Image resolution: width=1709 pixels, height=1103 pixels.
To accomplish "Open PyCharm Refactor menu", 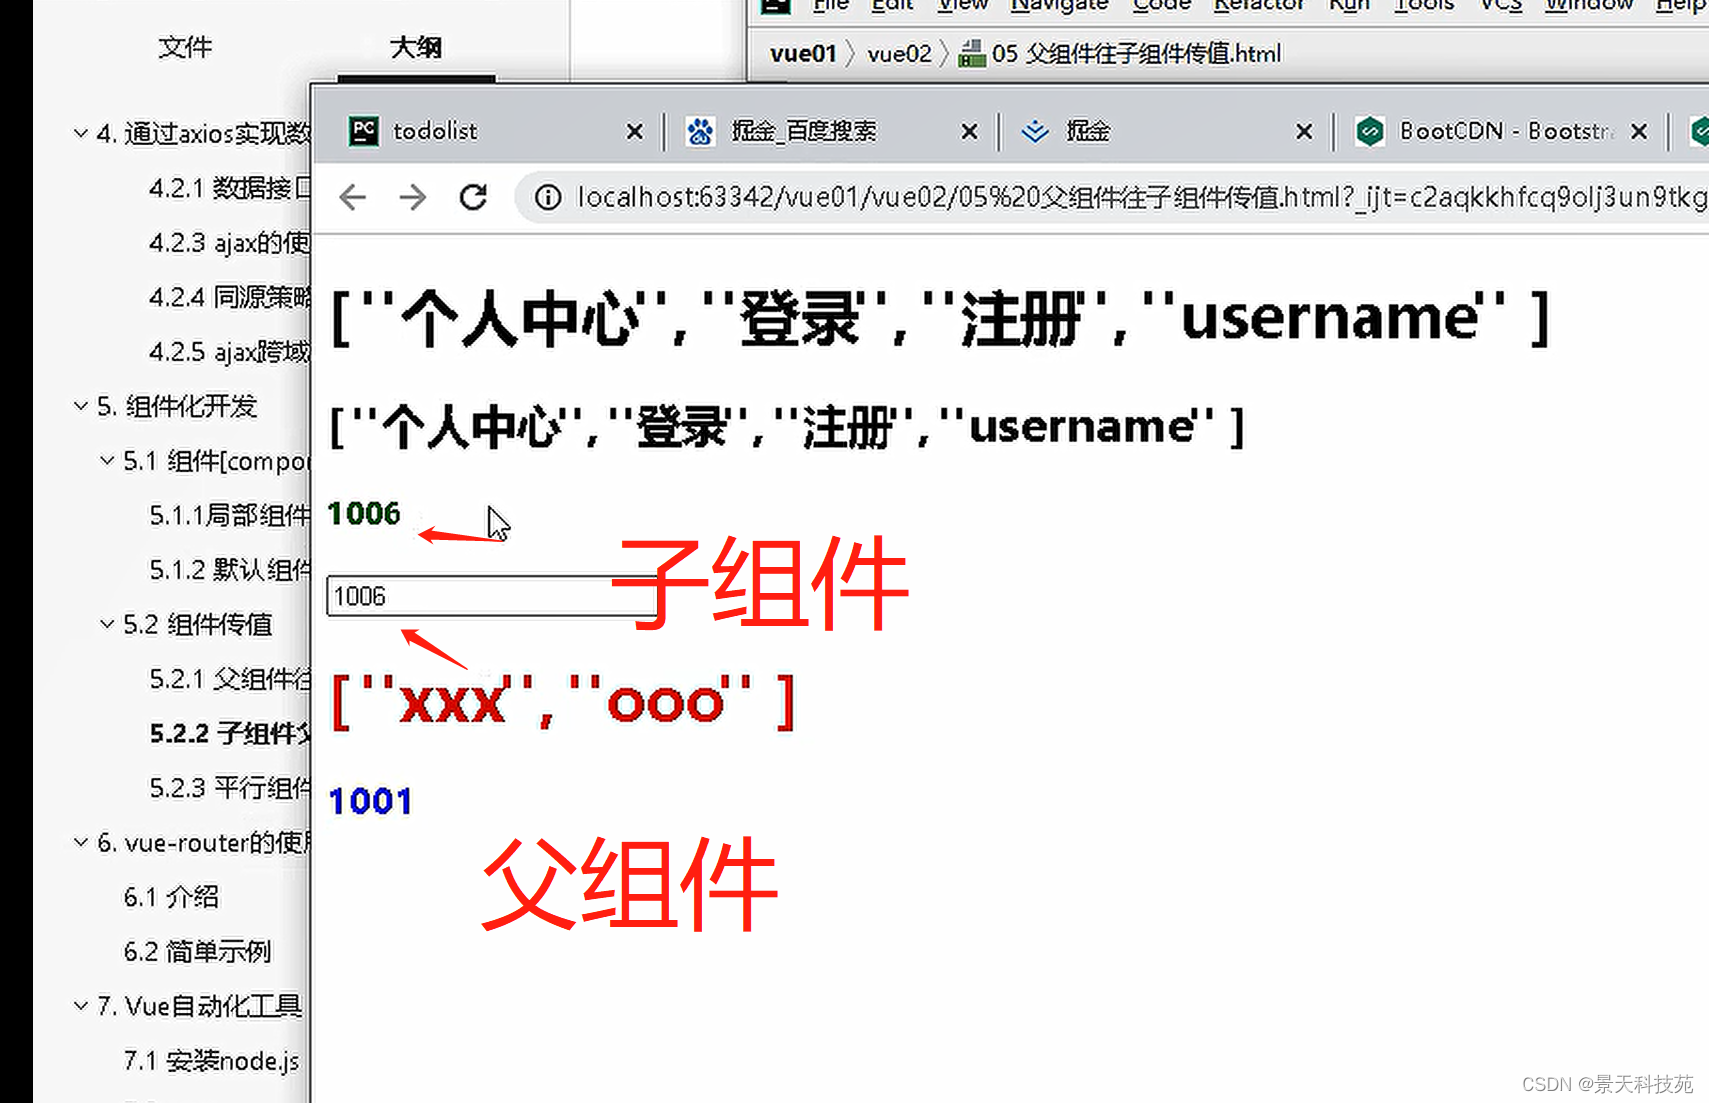I will (x=1259, y=5).
